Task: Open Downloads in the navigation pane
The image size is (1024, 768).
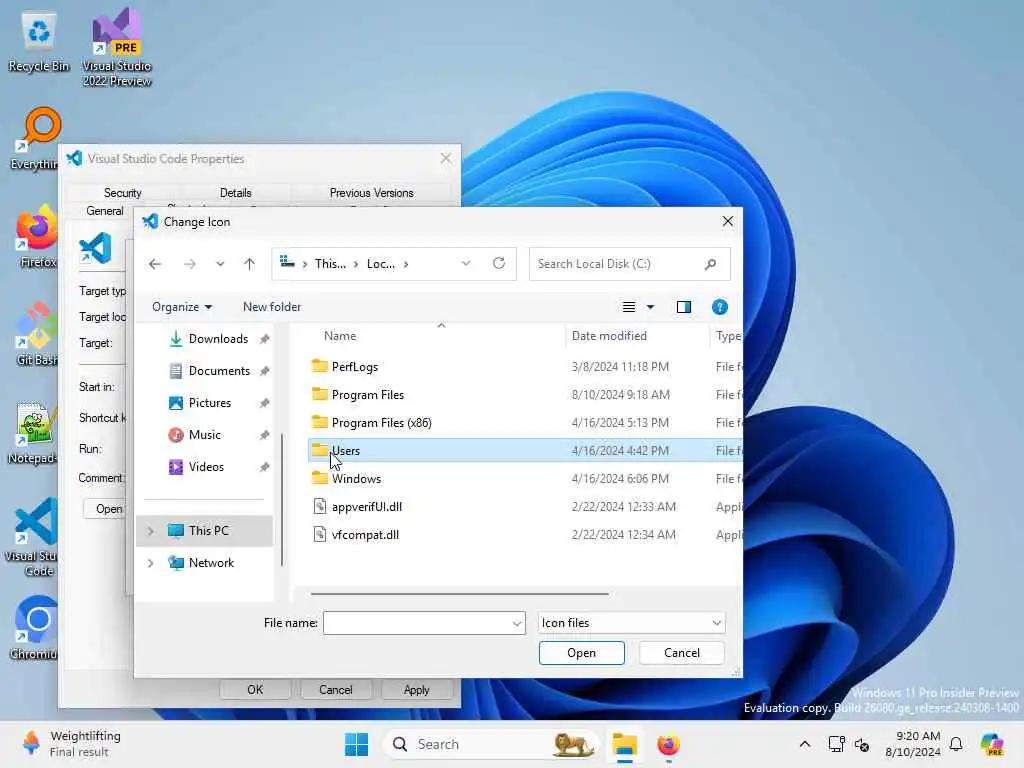Action: (218, 339)
